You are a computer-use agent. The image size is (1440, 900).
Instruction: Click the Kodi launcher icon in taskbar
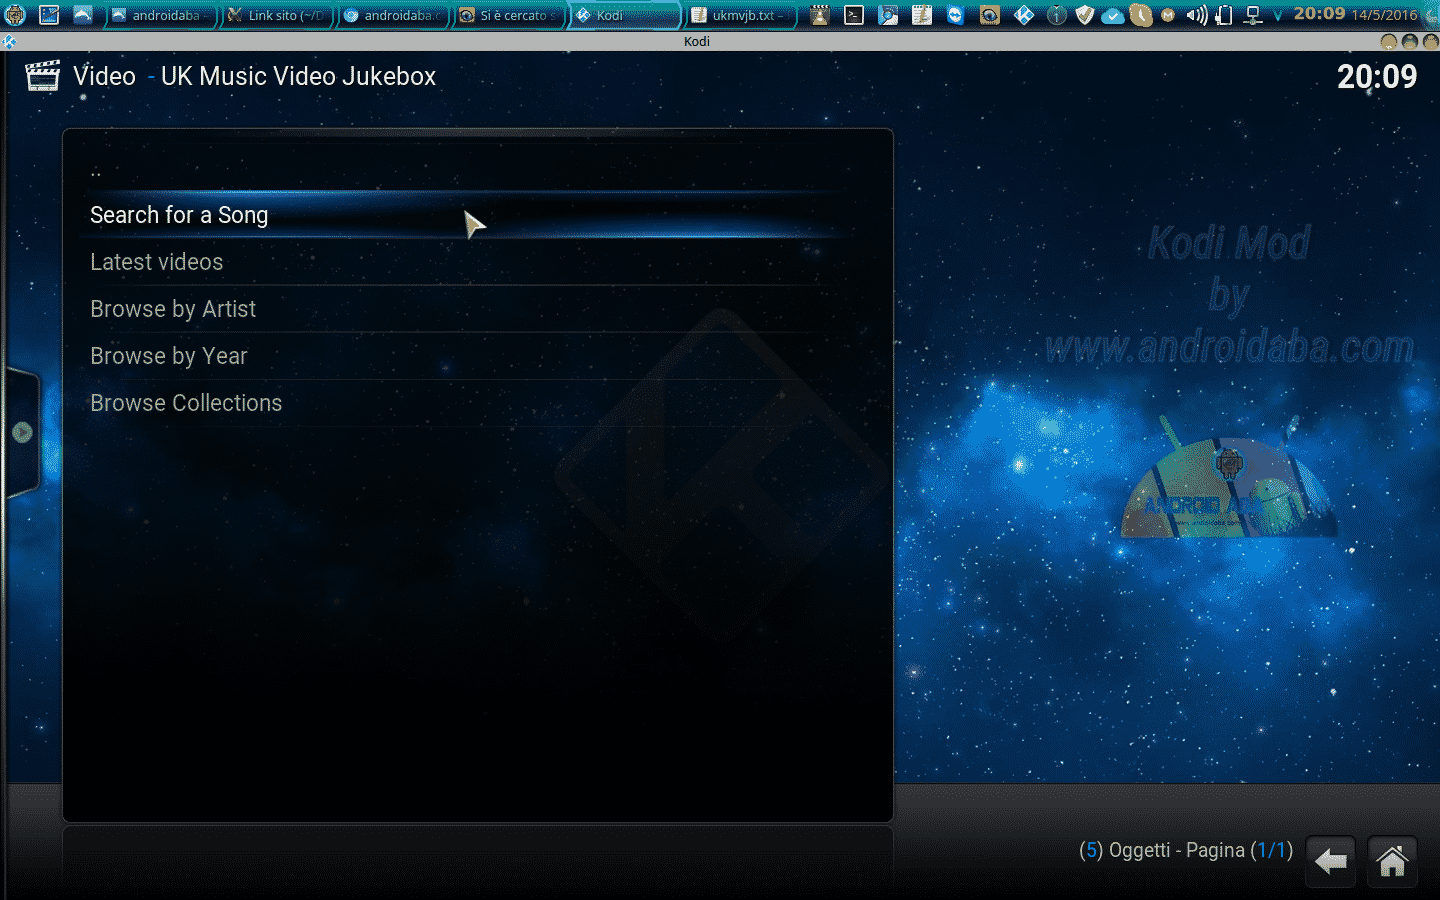click(1024, 15)
